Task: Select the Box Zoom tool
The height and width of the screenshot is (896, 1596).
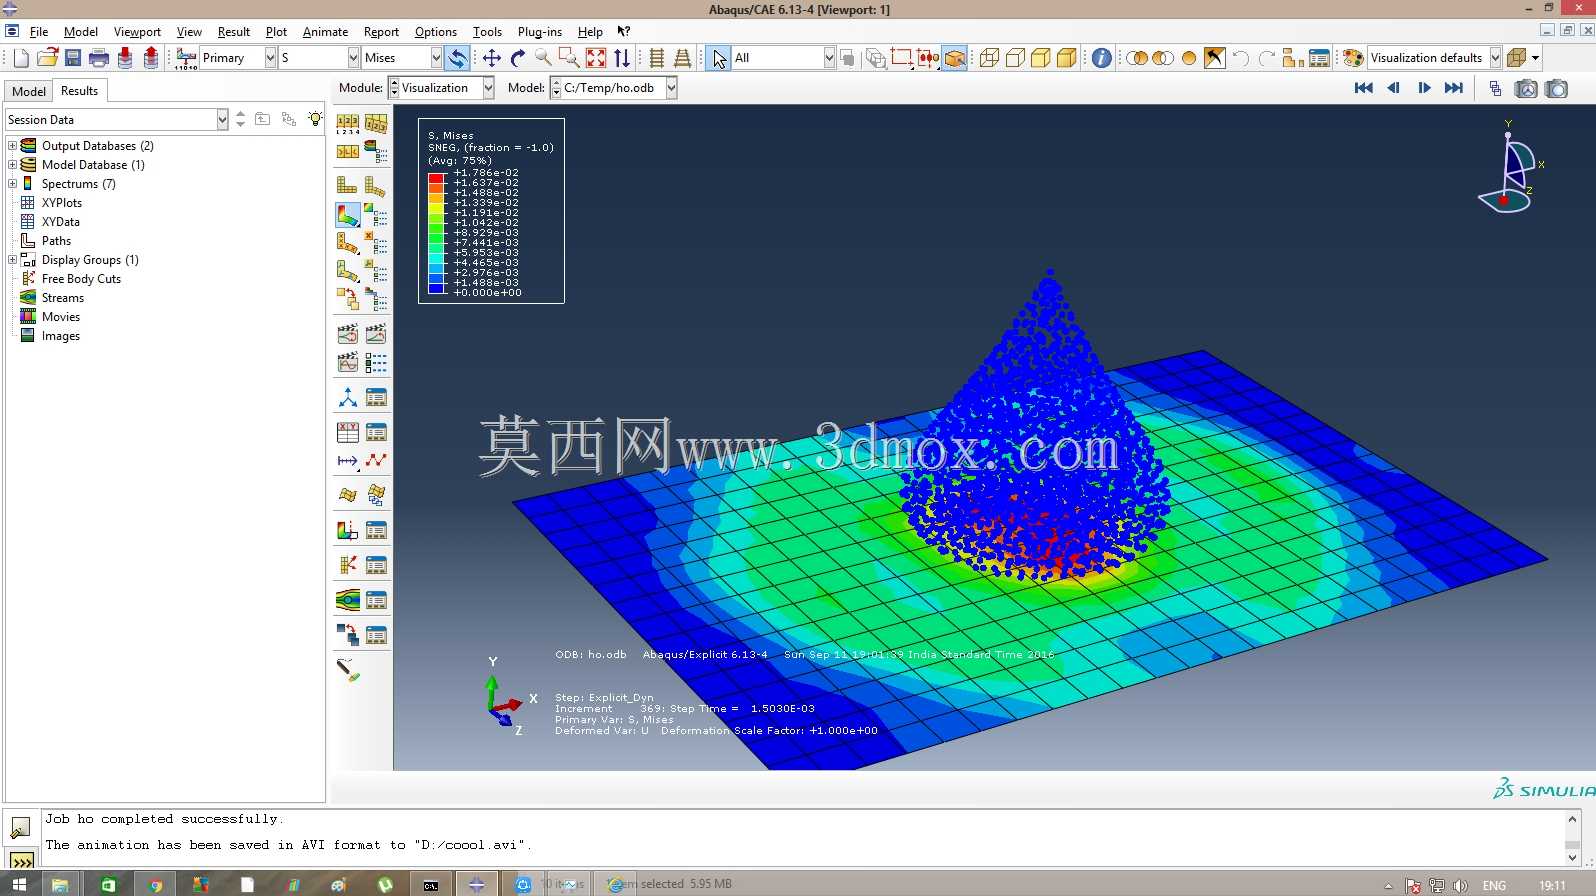Action: tap(569, 58)
